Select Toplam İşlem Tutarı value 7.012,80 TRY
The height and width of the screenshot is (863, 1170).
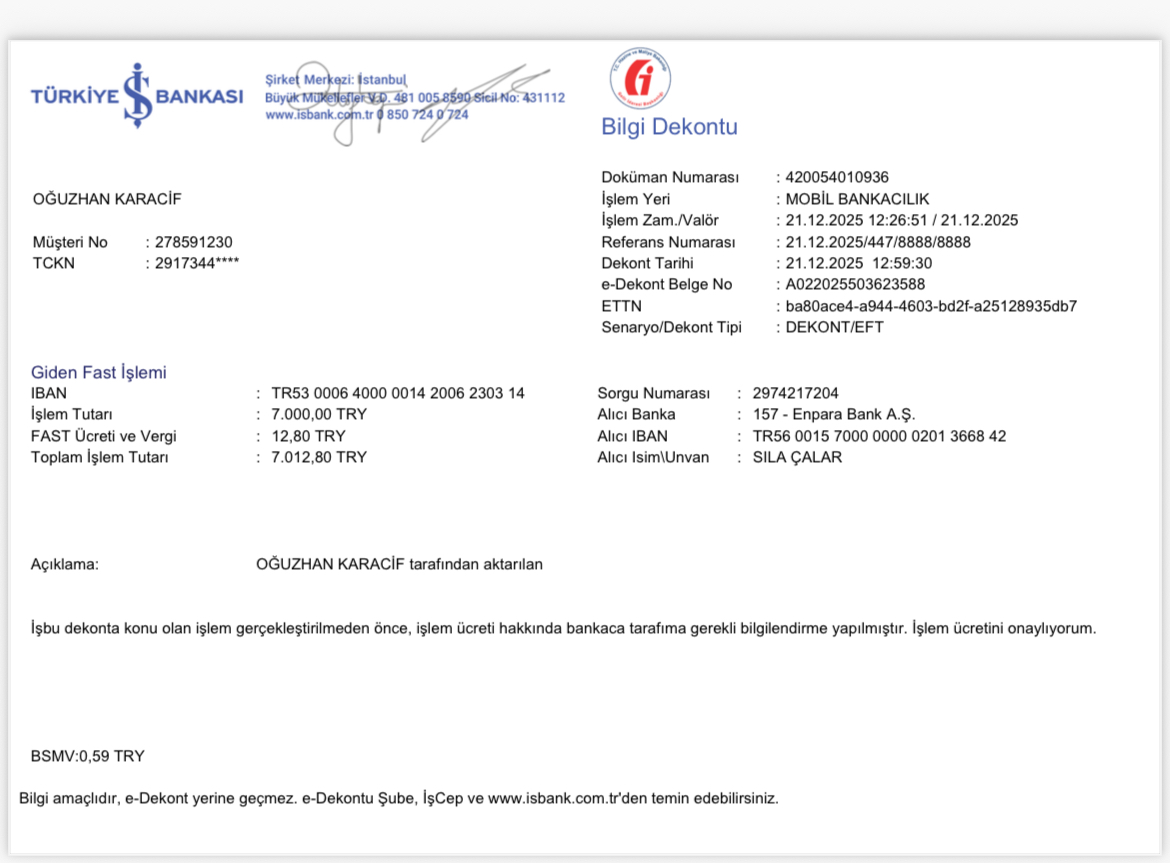(319, 457)
